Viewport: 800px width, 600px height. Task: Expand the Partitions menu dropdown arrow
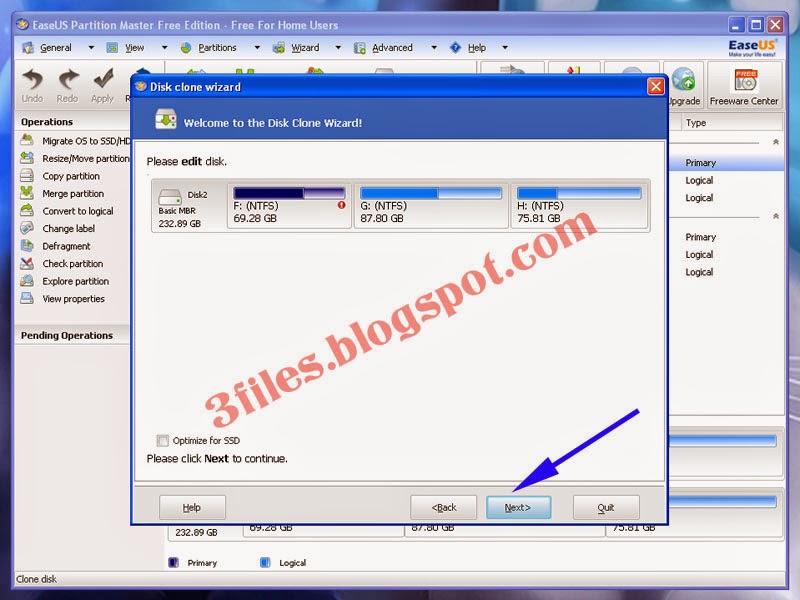click(257, 47)
